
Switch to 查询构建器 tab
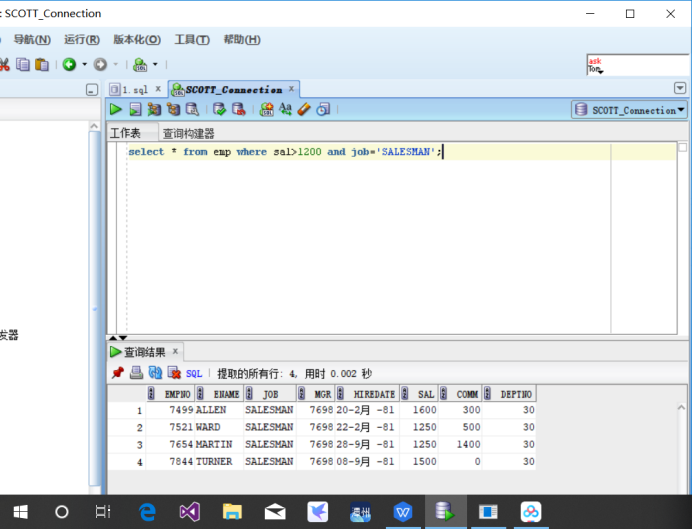(x=189, y=133)
